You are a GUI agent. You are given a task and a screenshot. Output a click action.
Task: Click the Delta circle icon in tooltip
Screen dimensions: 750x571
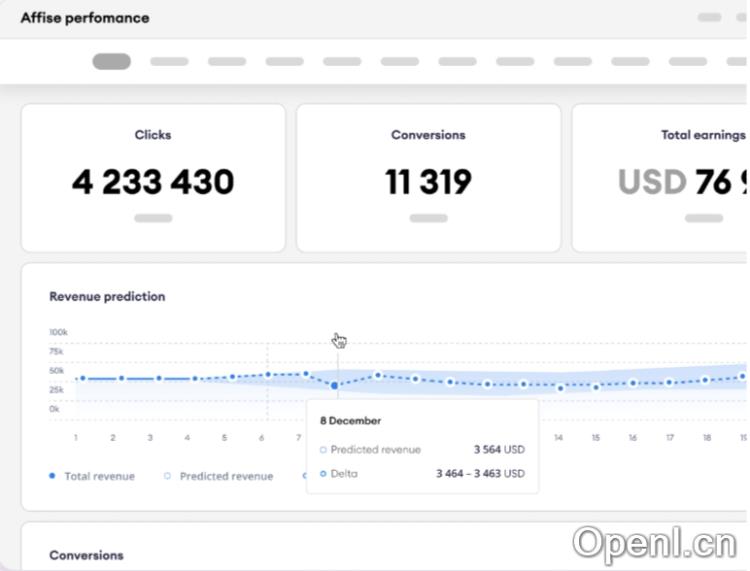(323, 473)
